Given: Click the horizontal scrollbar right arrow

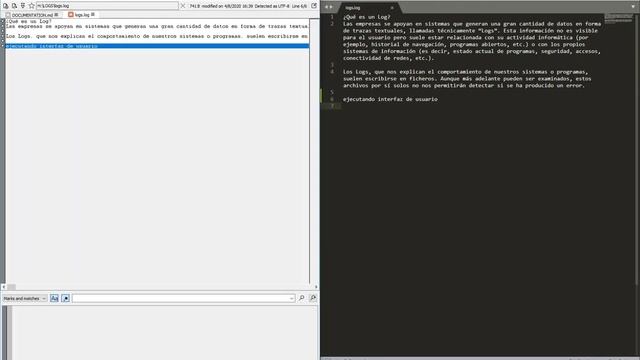Looking at the screenshot, I should [x=316, y=287].
